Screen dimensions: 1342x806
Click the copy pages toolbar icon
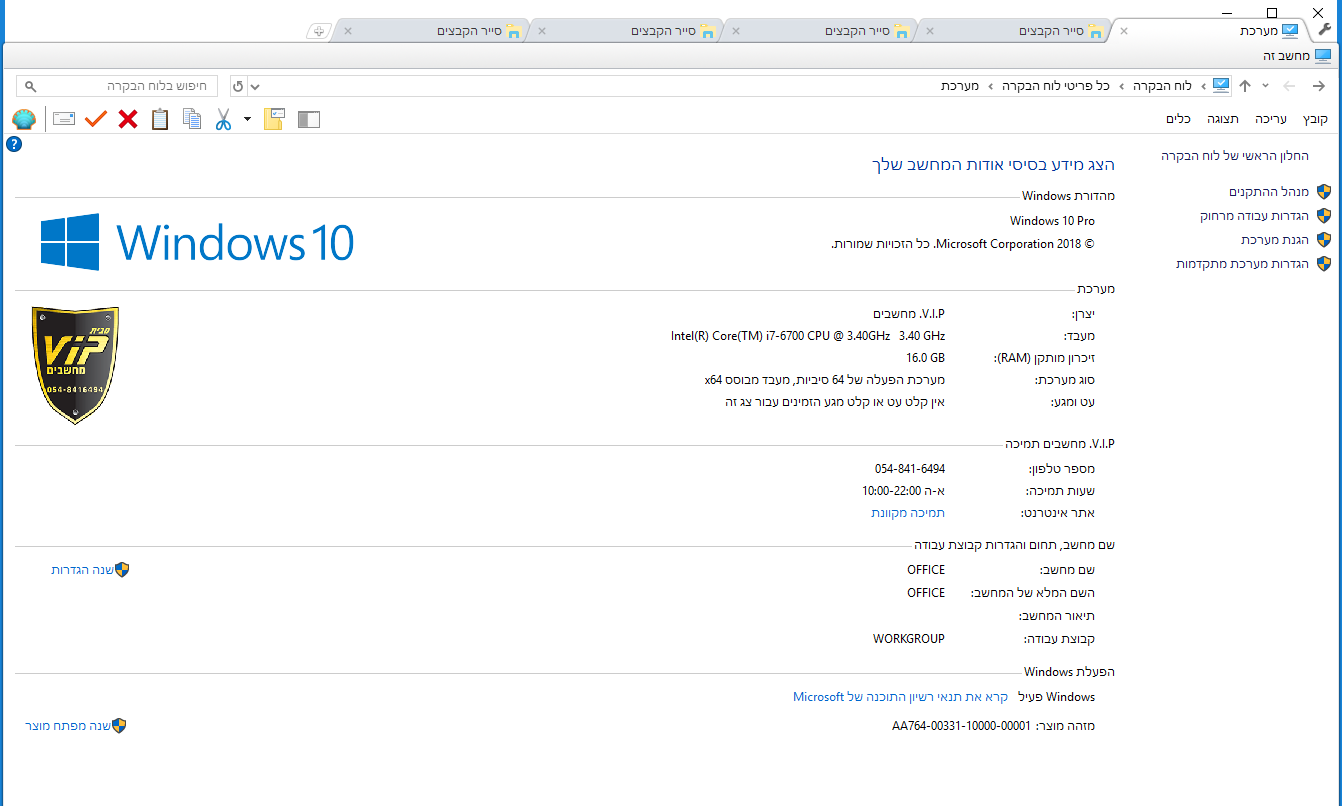point(192,120)
